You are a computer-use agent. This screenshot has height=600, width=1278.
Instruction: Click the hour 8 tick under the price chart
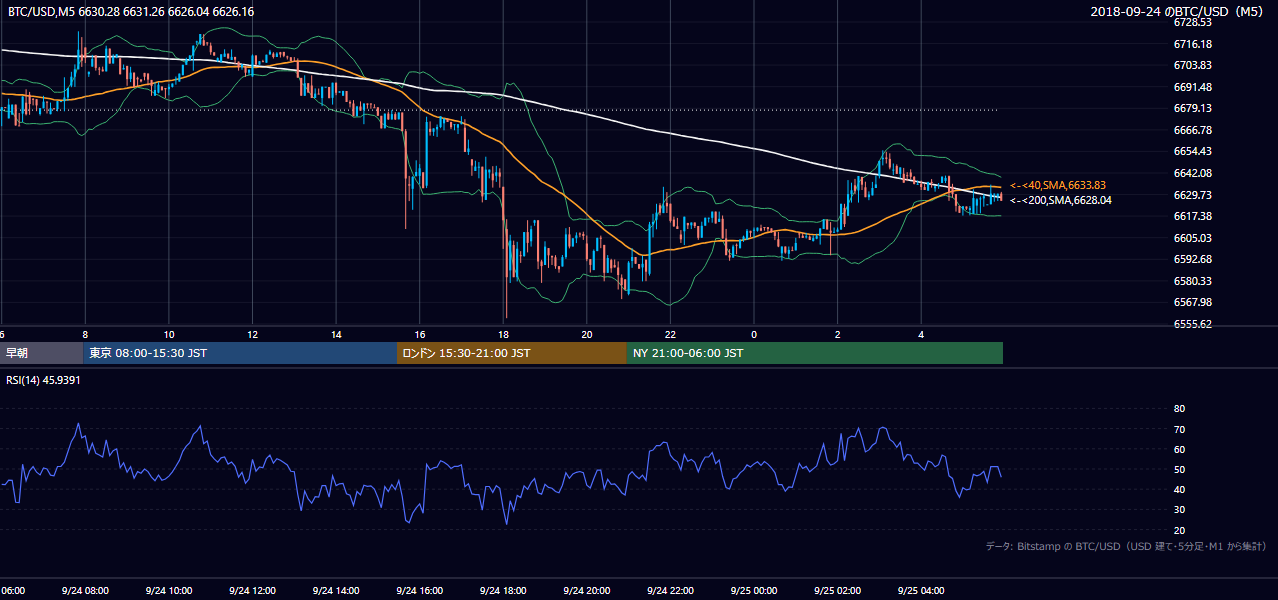pyautogui.click(x=85, y=334)
